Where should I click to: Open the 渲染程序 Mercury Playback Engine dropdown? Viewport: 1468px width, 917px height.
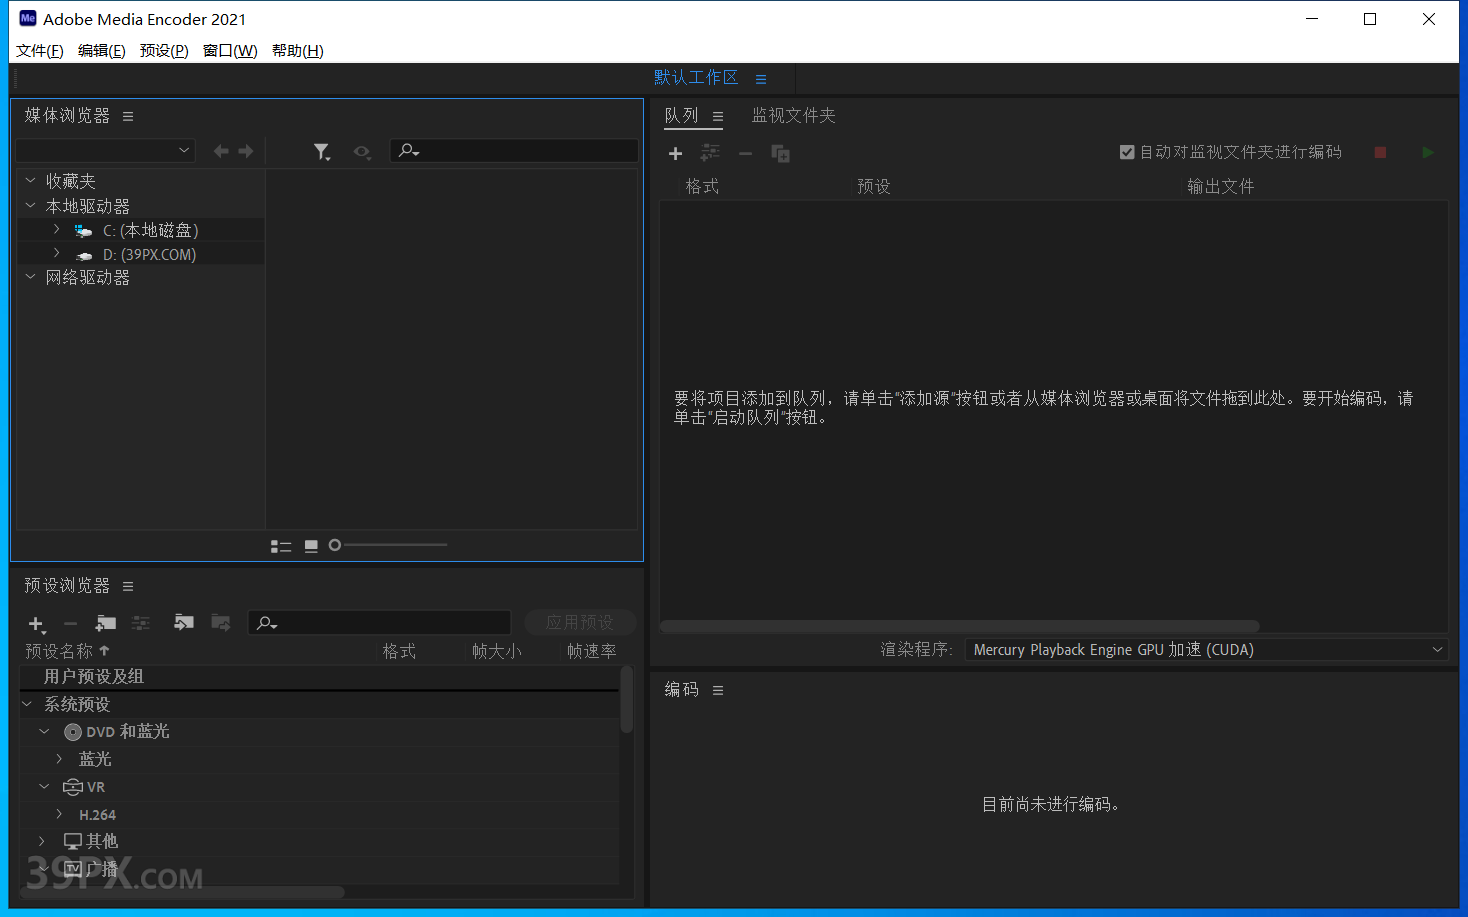coord(1207,650)
